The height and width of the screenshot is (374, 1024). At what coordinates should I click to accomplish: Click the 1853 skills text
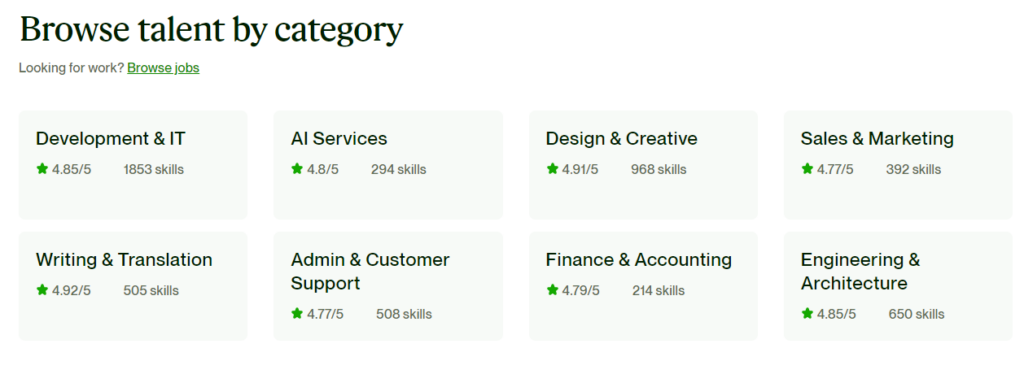[x=153, y=170]
